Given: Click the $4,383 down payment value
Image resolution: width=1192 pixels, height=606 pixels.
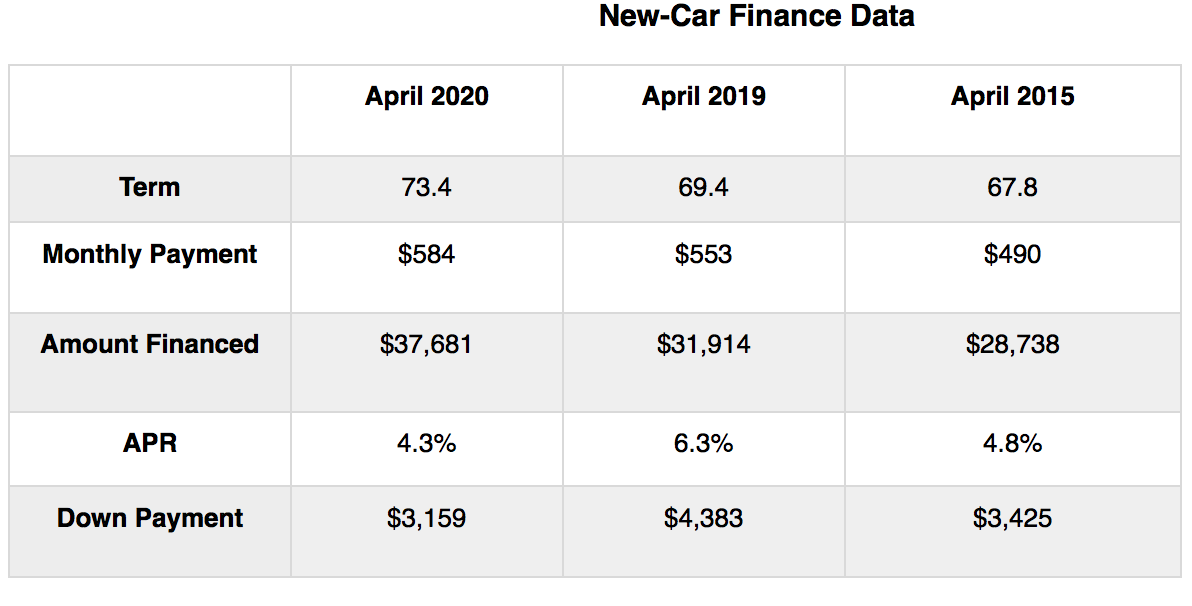Looking at the screenshot, I should click(703, 519).
